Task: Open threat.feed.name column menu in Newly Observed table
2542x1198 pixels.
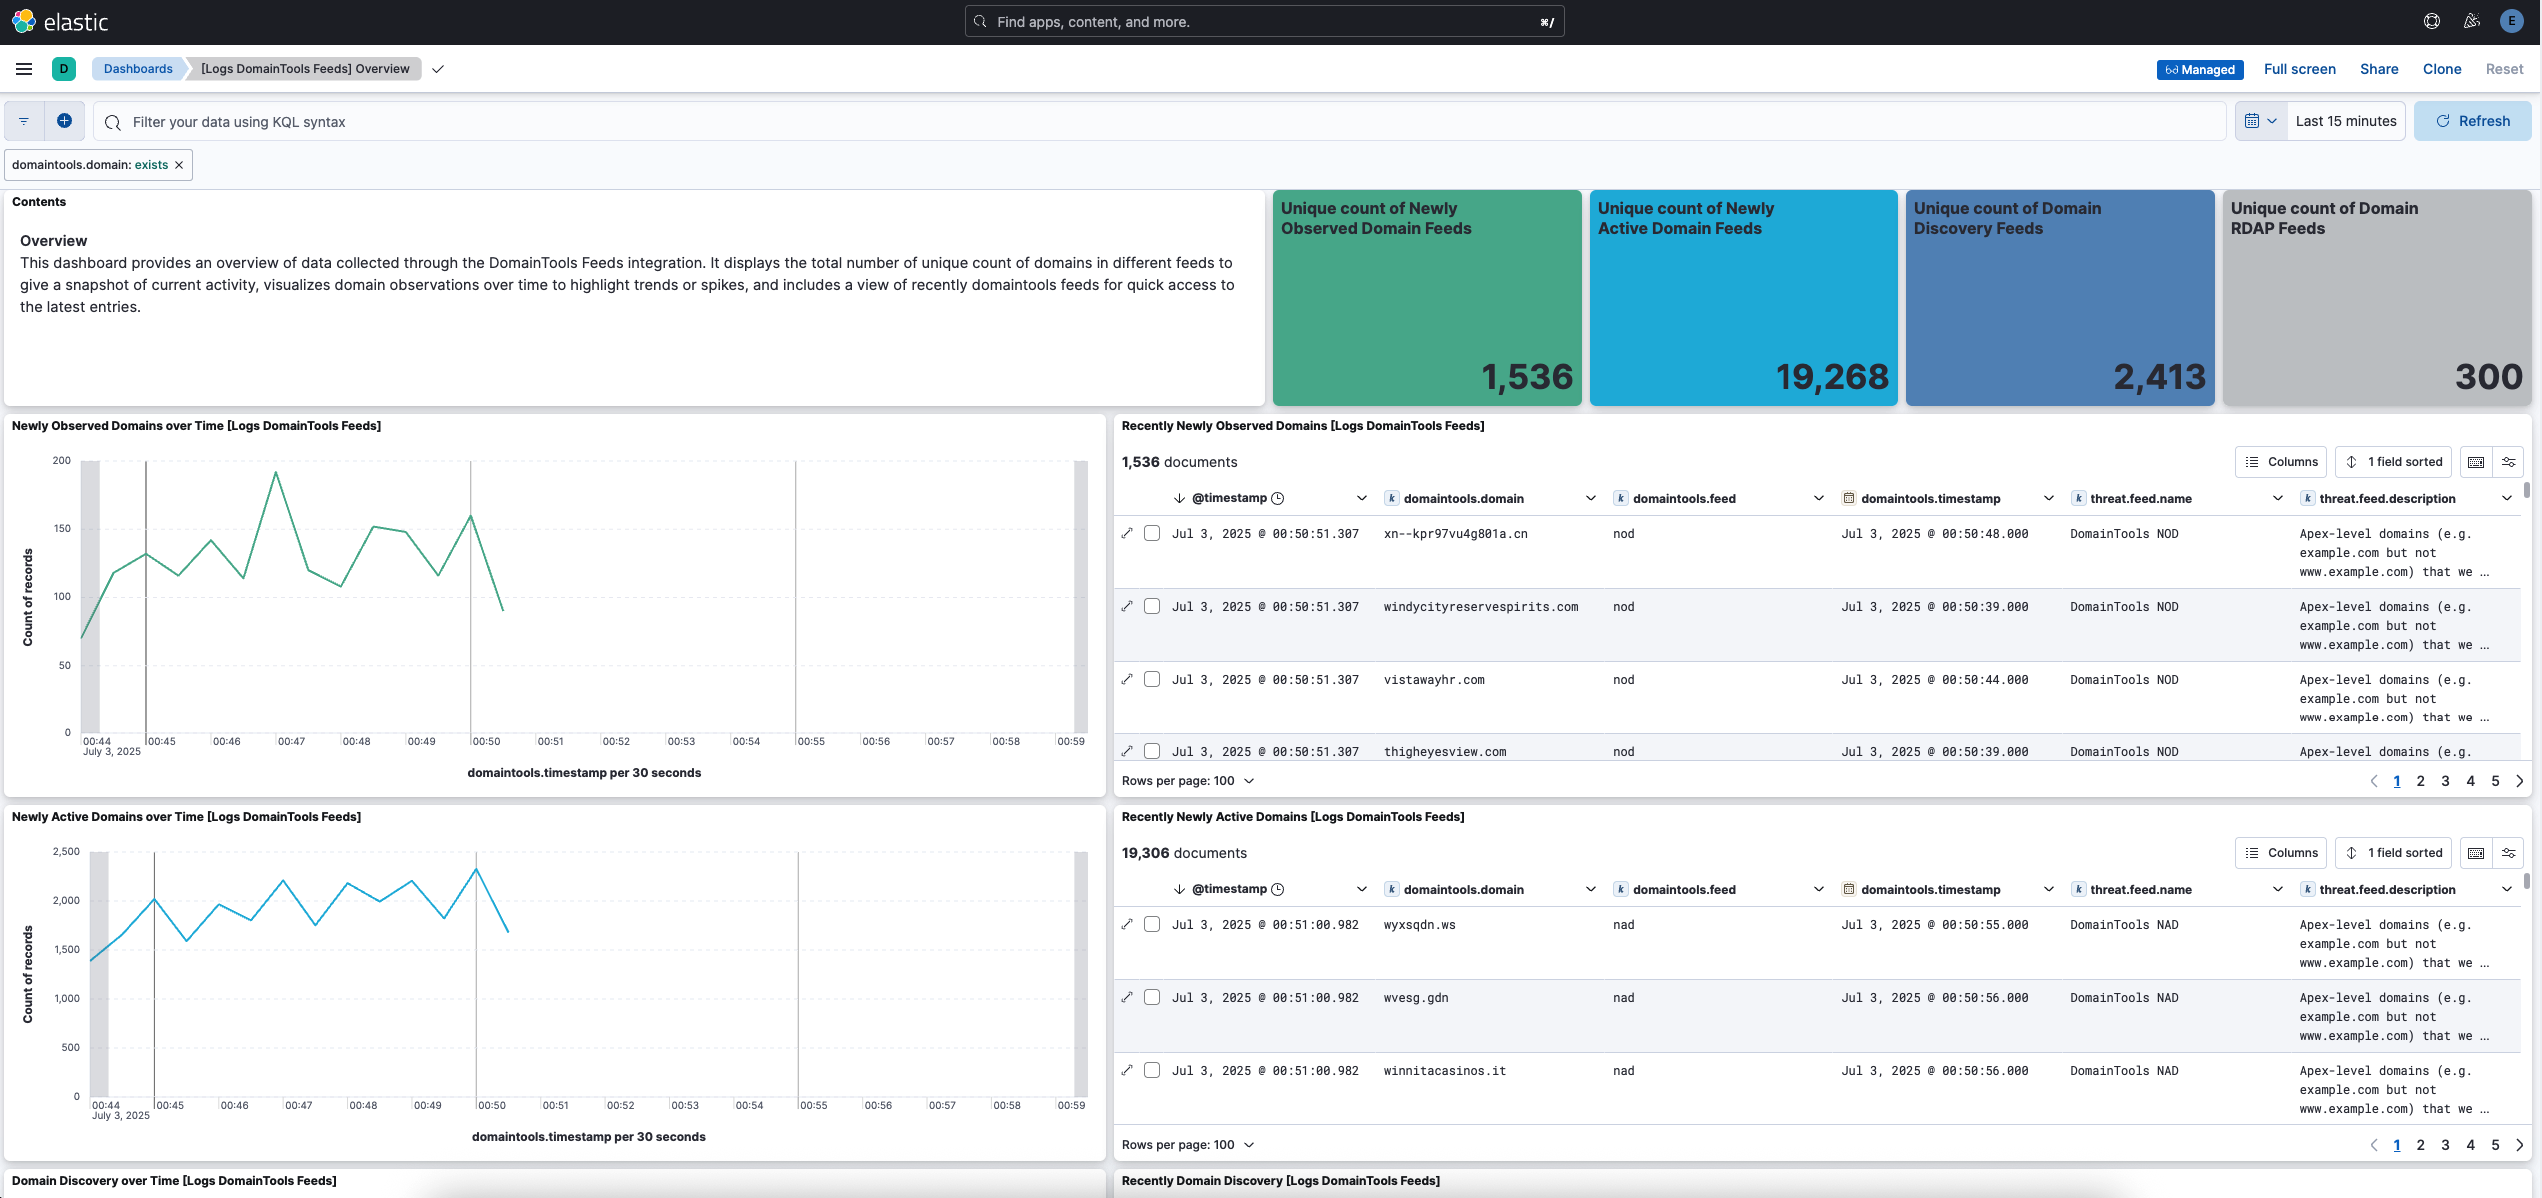Action: click(x=2278, y=498)
